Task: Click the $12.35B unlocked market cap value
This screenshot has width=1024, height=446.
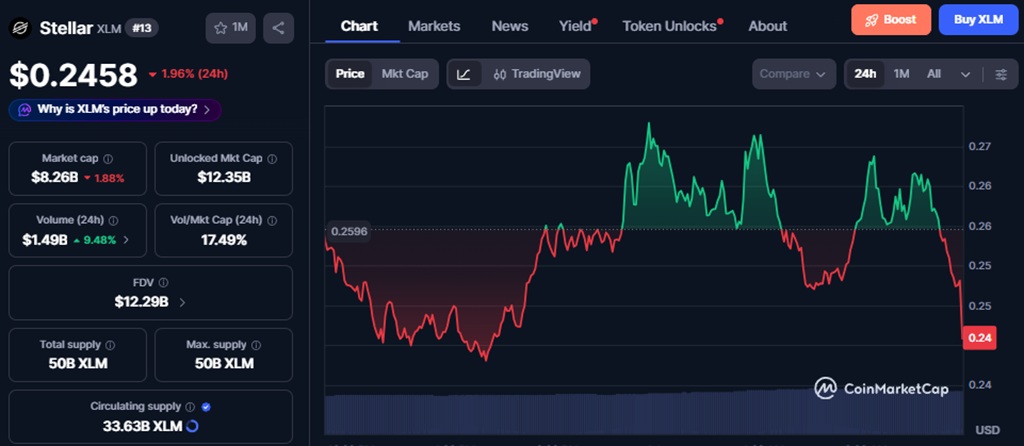Action: (x=224, y=178)
